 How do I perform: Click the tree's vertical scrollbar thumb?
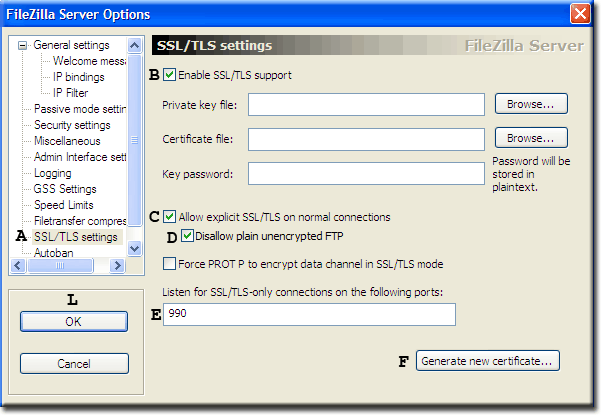(x=134, y=140)
